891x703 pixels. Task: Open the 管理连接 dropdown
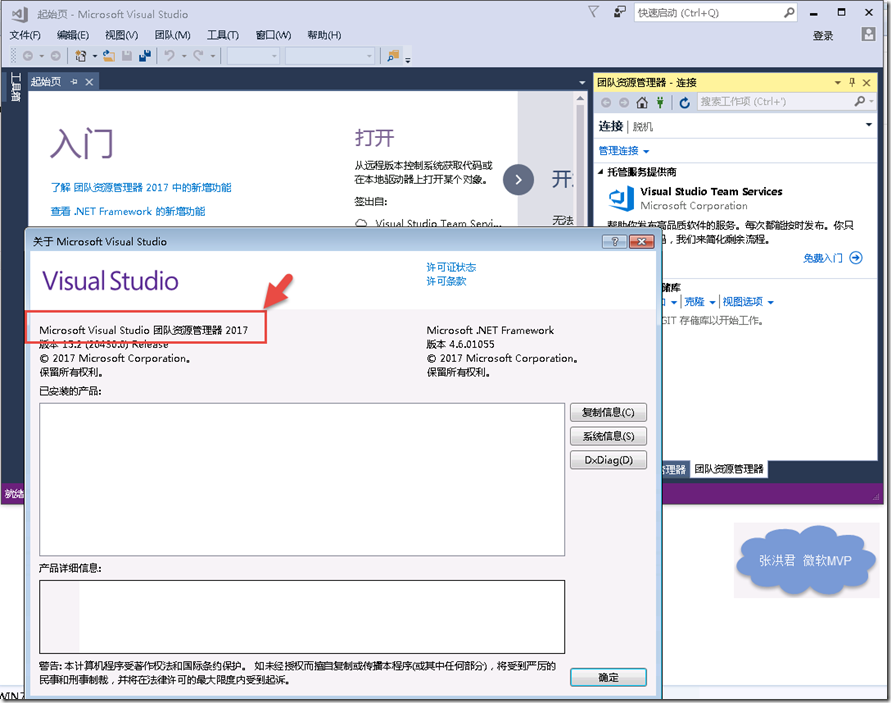[x=623, y=151]
